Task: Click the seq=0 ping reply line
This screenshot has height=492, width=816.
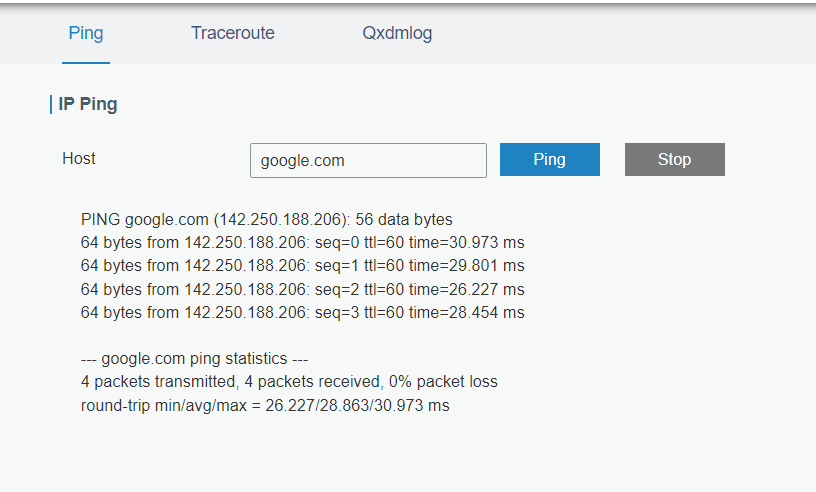Action: (302, 243)
